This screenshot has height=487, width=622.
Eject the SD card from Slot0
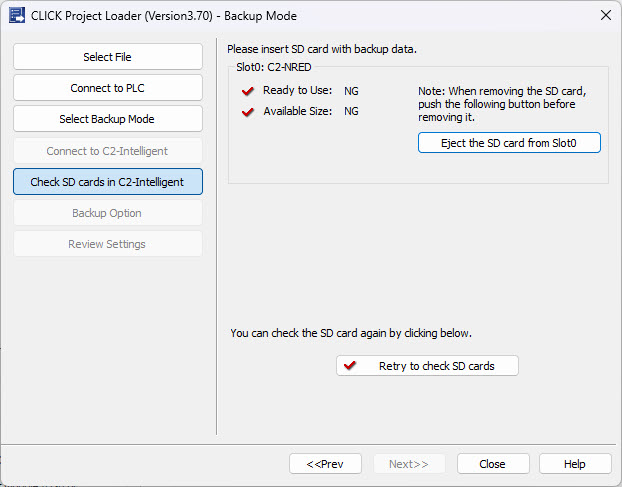[x=509, y=143]
